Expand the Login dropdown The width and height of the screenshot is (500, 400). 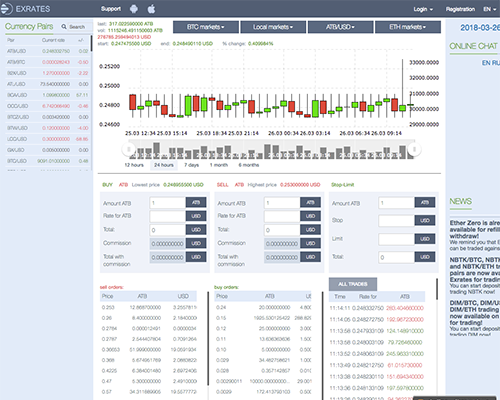(x=423, y=9)
